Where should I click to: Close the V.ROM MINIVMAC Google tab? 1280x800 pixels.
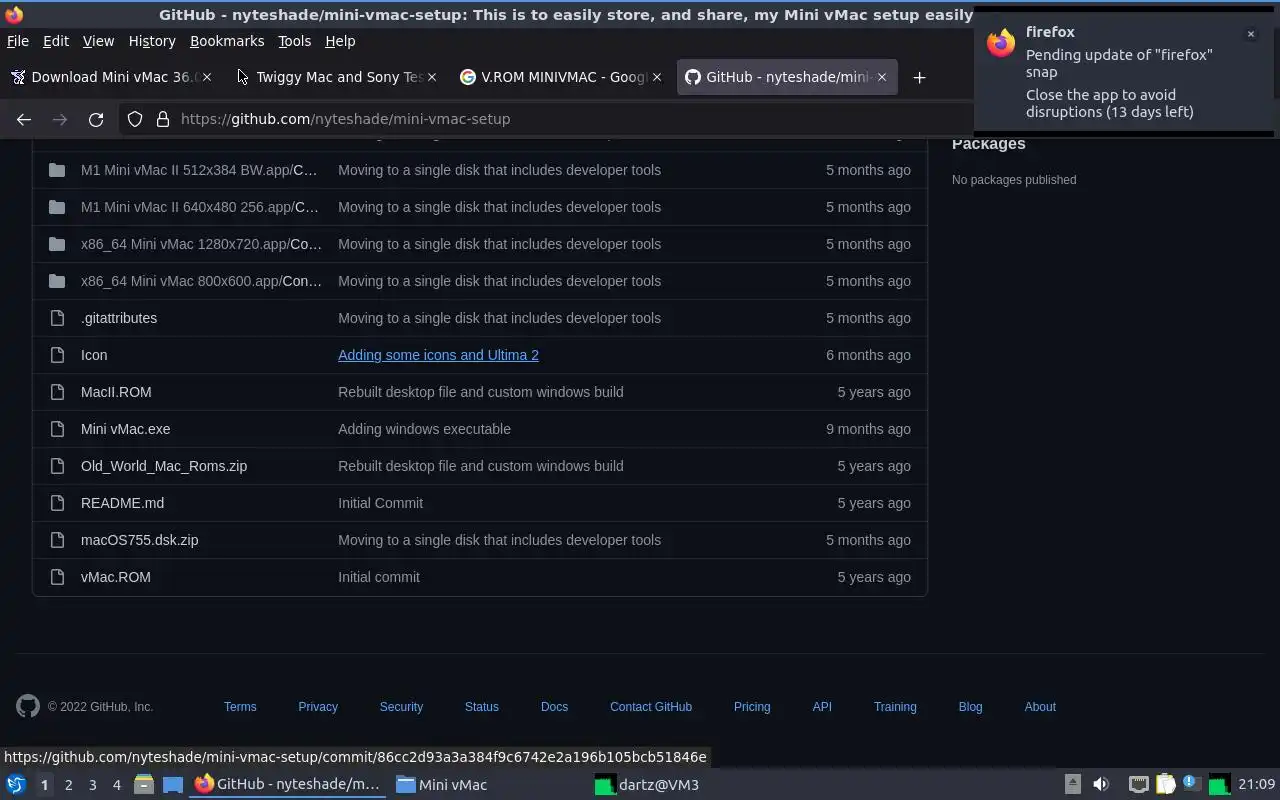pyautogui.click(x=657, y=77)
